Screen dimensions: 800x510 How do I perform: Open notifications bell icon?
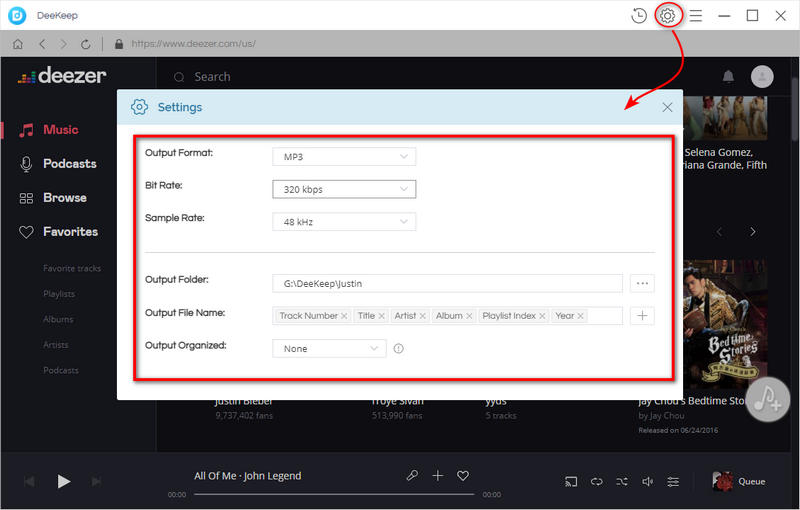click(x=728, y=76)
